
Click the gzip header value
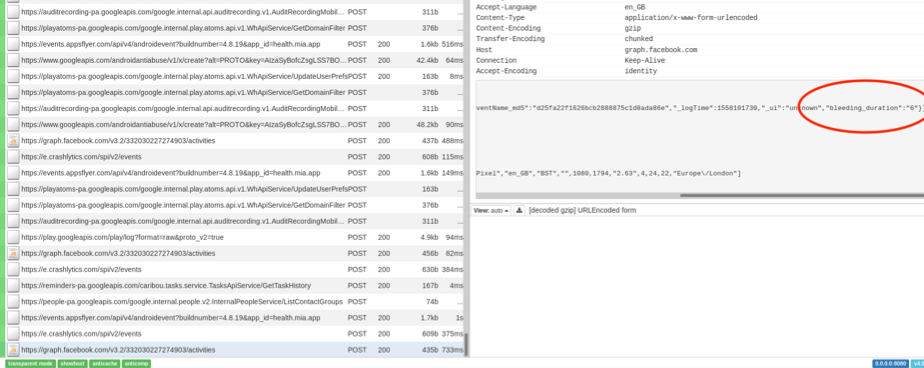(x=632, y=28)
